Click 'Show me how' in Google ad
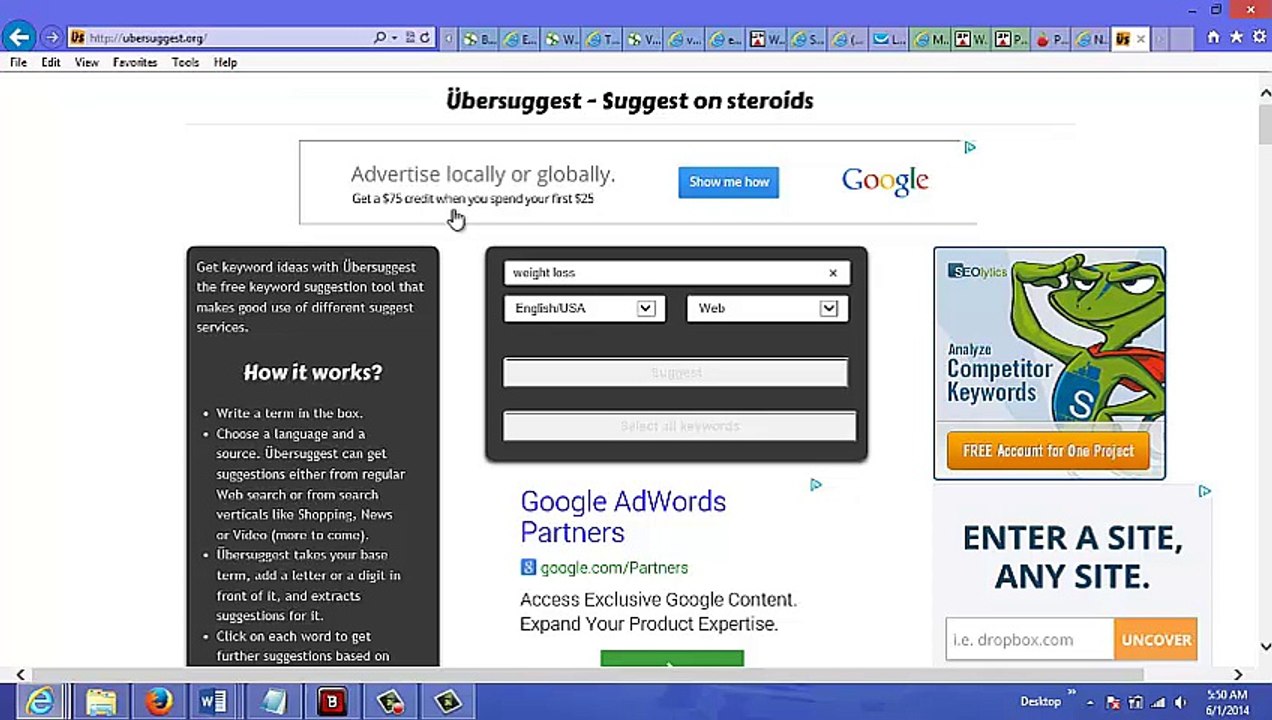This screenshot has width=1272, height=720. (729, 182)
